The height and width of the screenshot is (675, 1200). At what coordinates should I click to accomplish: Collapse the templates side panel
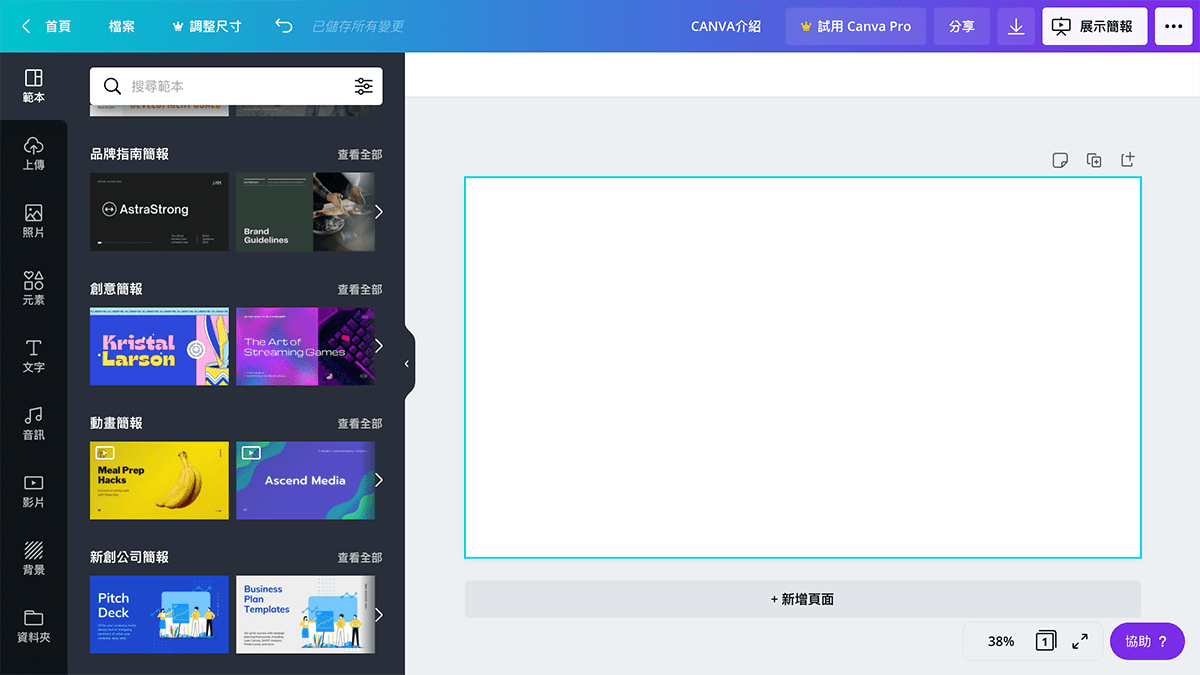pyautogui.click(x=407, y=364)
